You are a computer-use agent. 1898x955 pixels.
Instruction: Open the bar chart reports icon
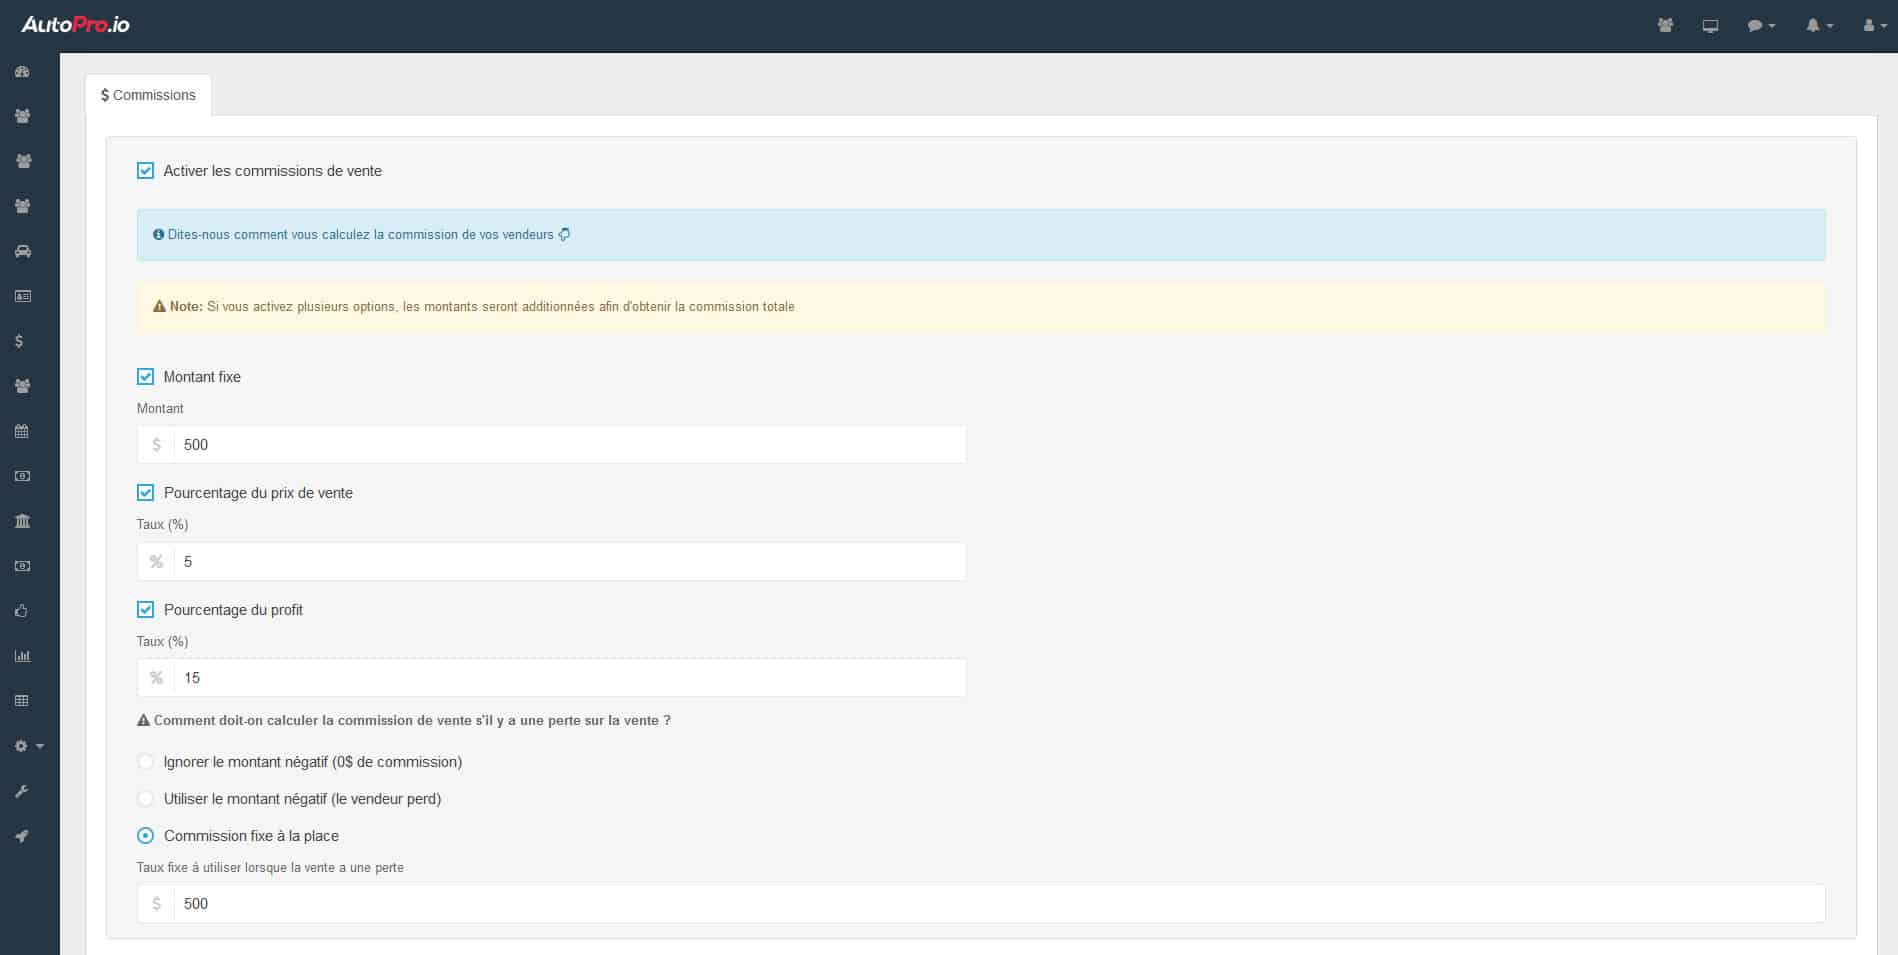(22, 656)
